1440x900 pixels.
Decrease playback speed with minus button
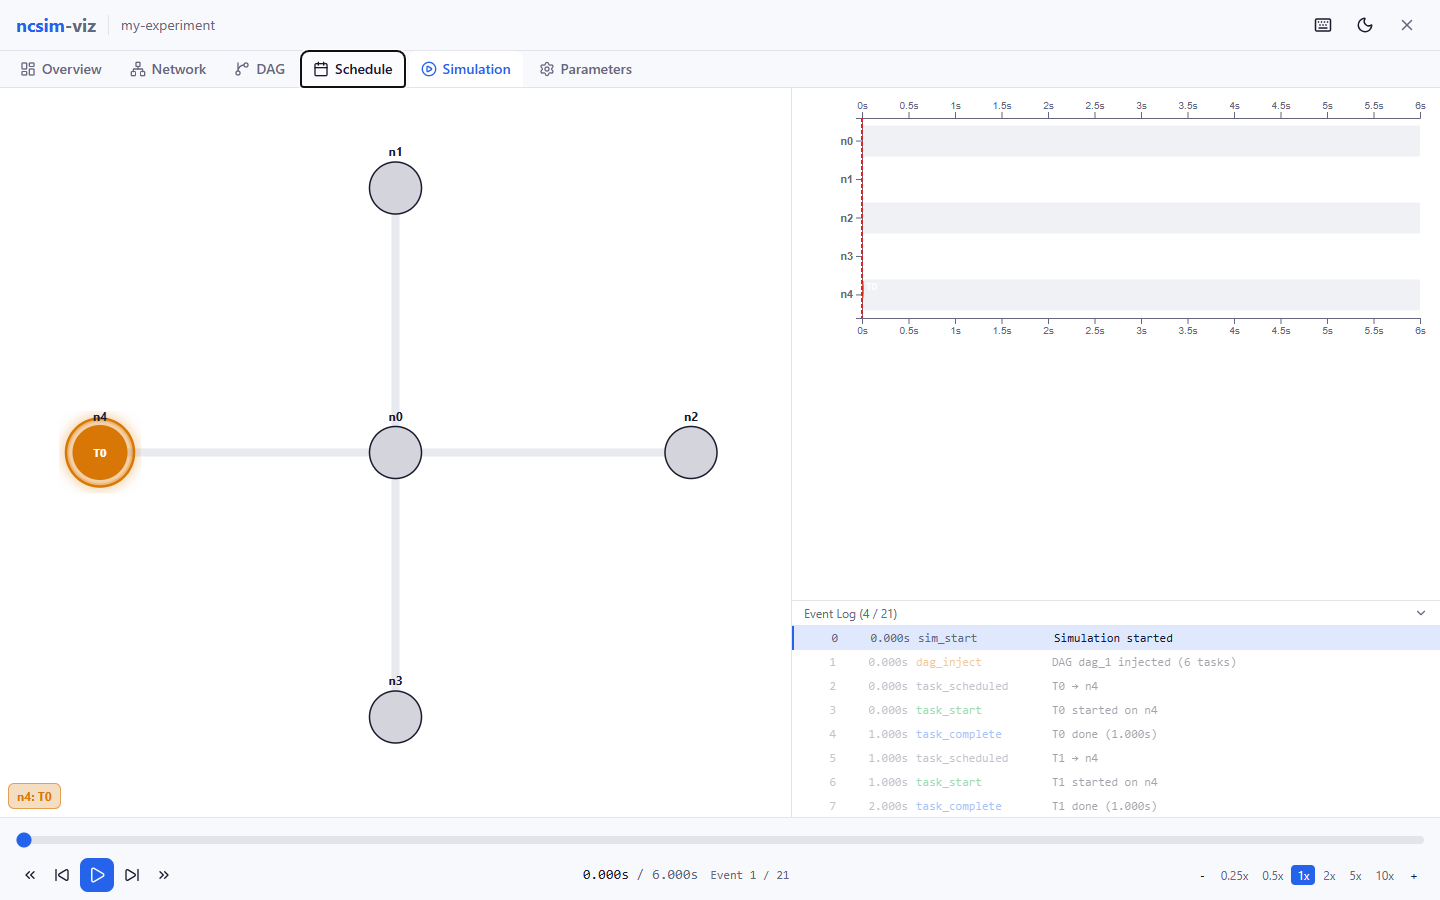tap(1202, 876)
